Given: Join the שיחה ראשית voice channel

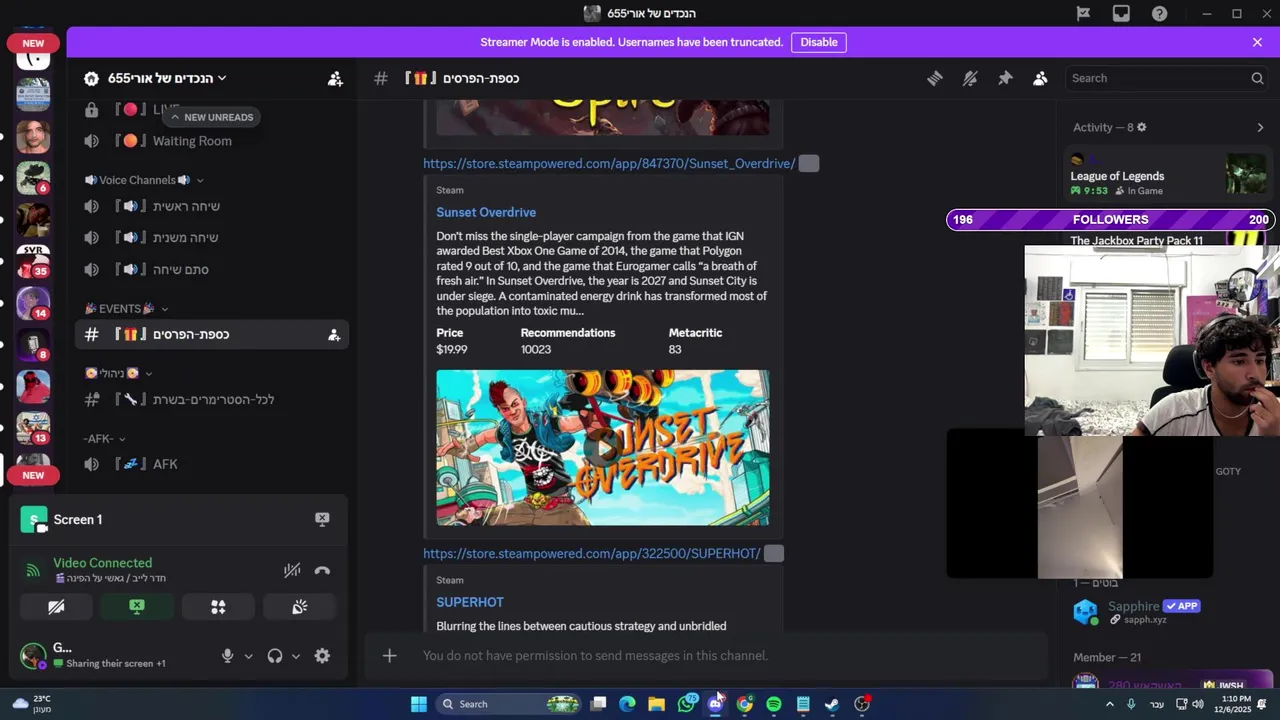Looking at the screenshot, I should tap(211, 206).
